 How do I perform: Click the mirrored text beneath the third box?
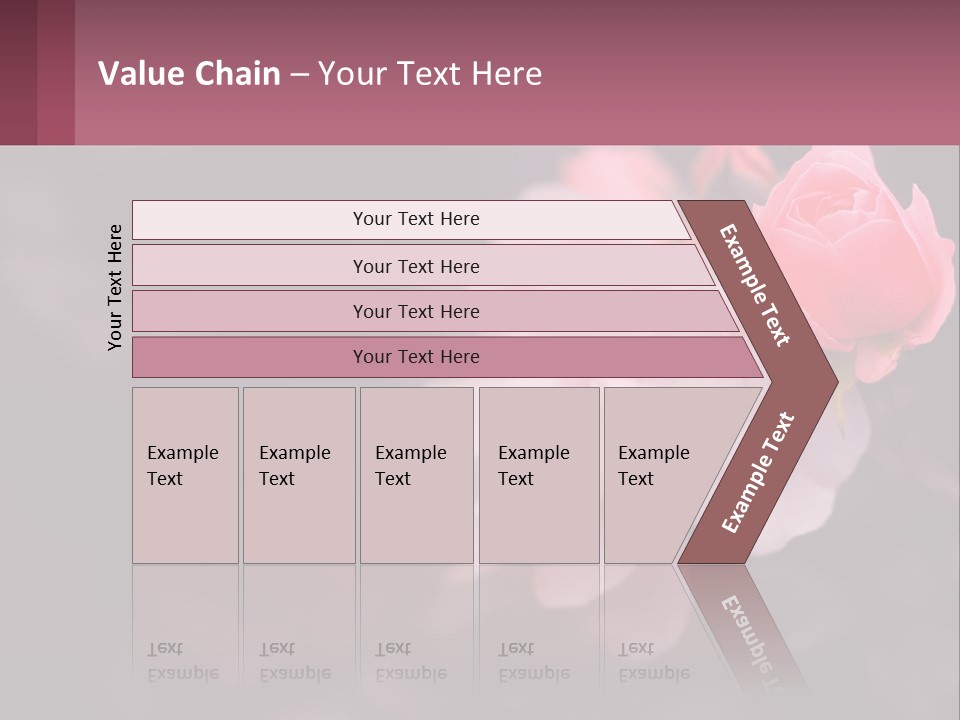(411, 661)
